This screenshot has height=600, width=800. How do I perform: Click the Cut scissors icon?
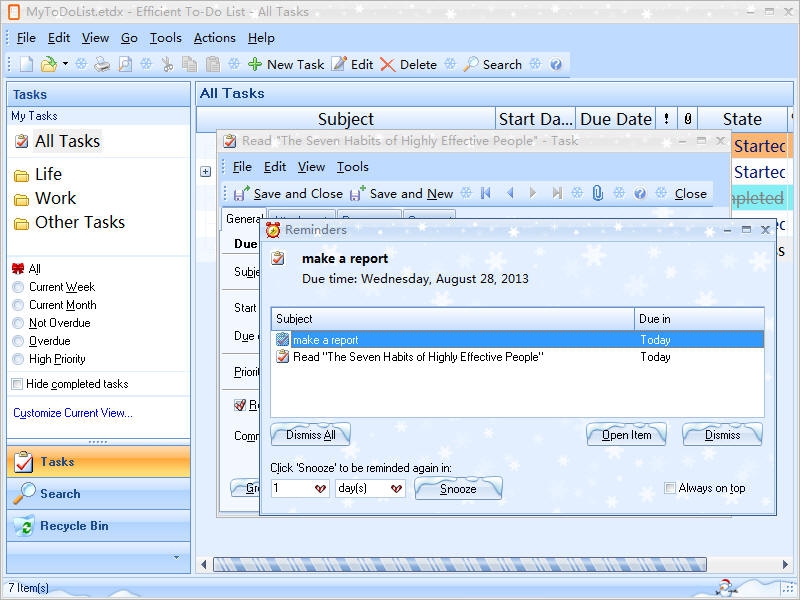[x=167, y=64]
